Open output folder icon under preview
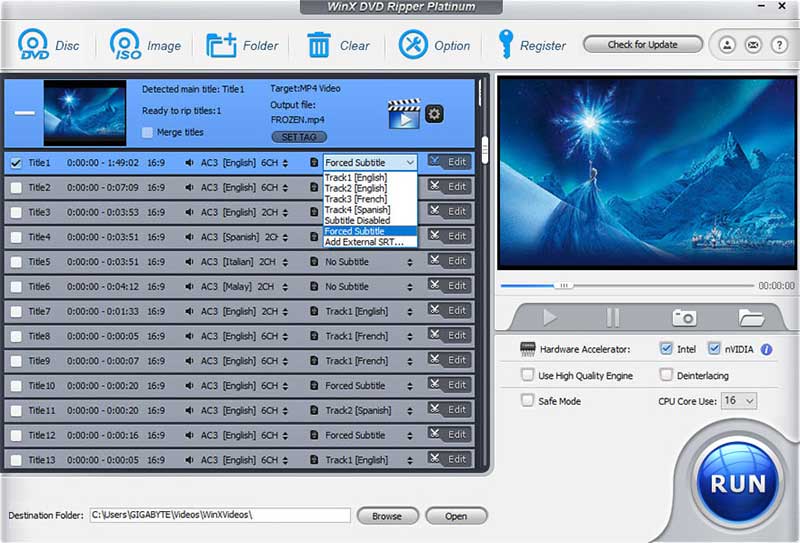 click(x=751, y=317)
